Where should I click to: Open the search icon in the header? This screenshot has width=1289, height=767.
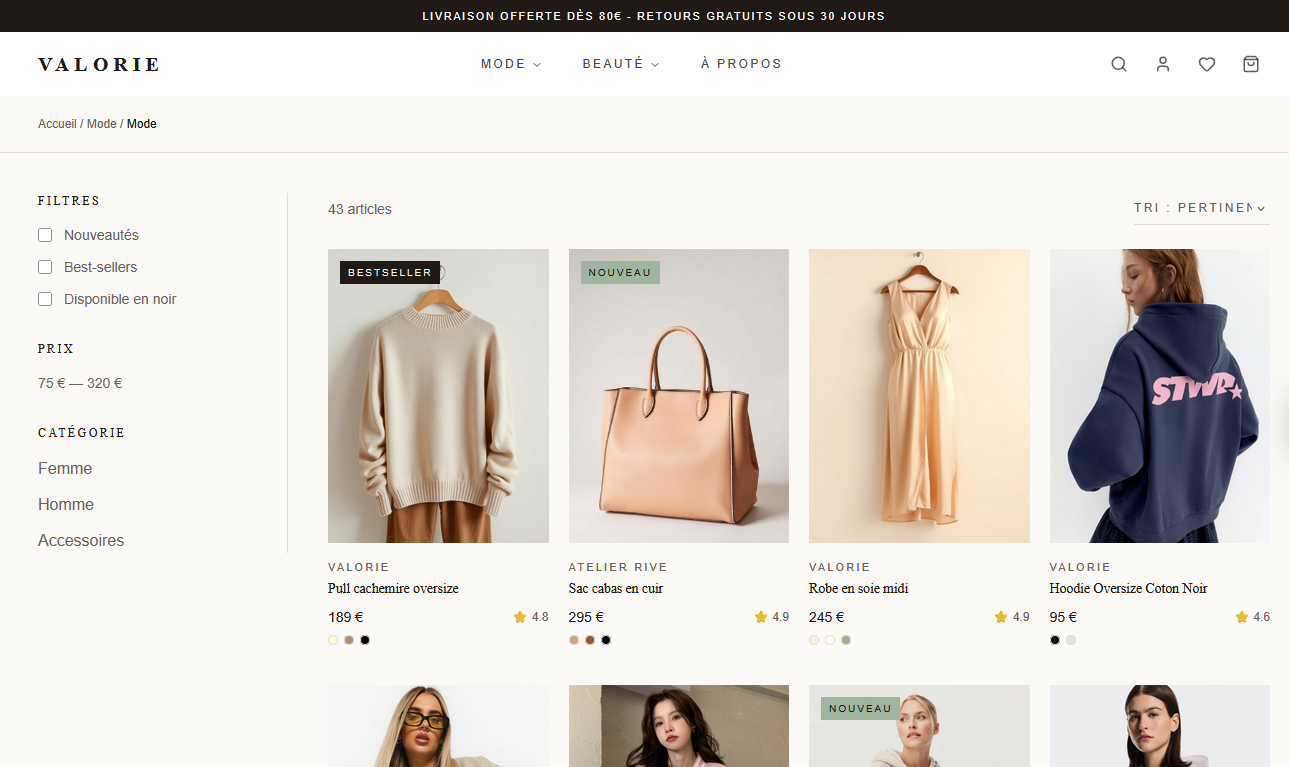click(x=1119, y=64)
